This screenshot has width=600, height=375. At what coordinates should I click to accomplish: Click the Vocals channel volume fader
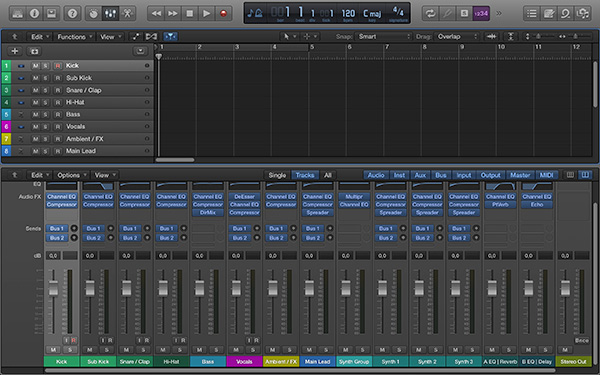[x=236, y=288]
